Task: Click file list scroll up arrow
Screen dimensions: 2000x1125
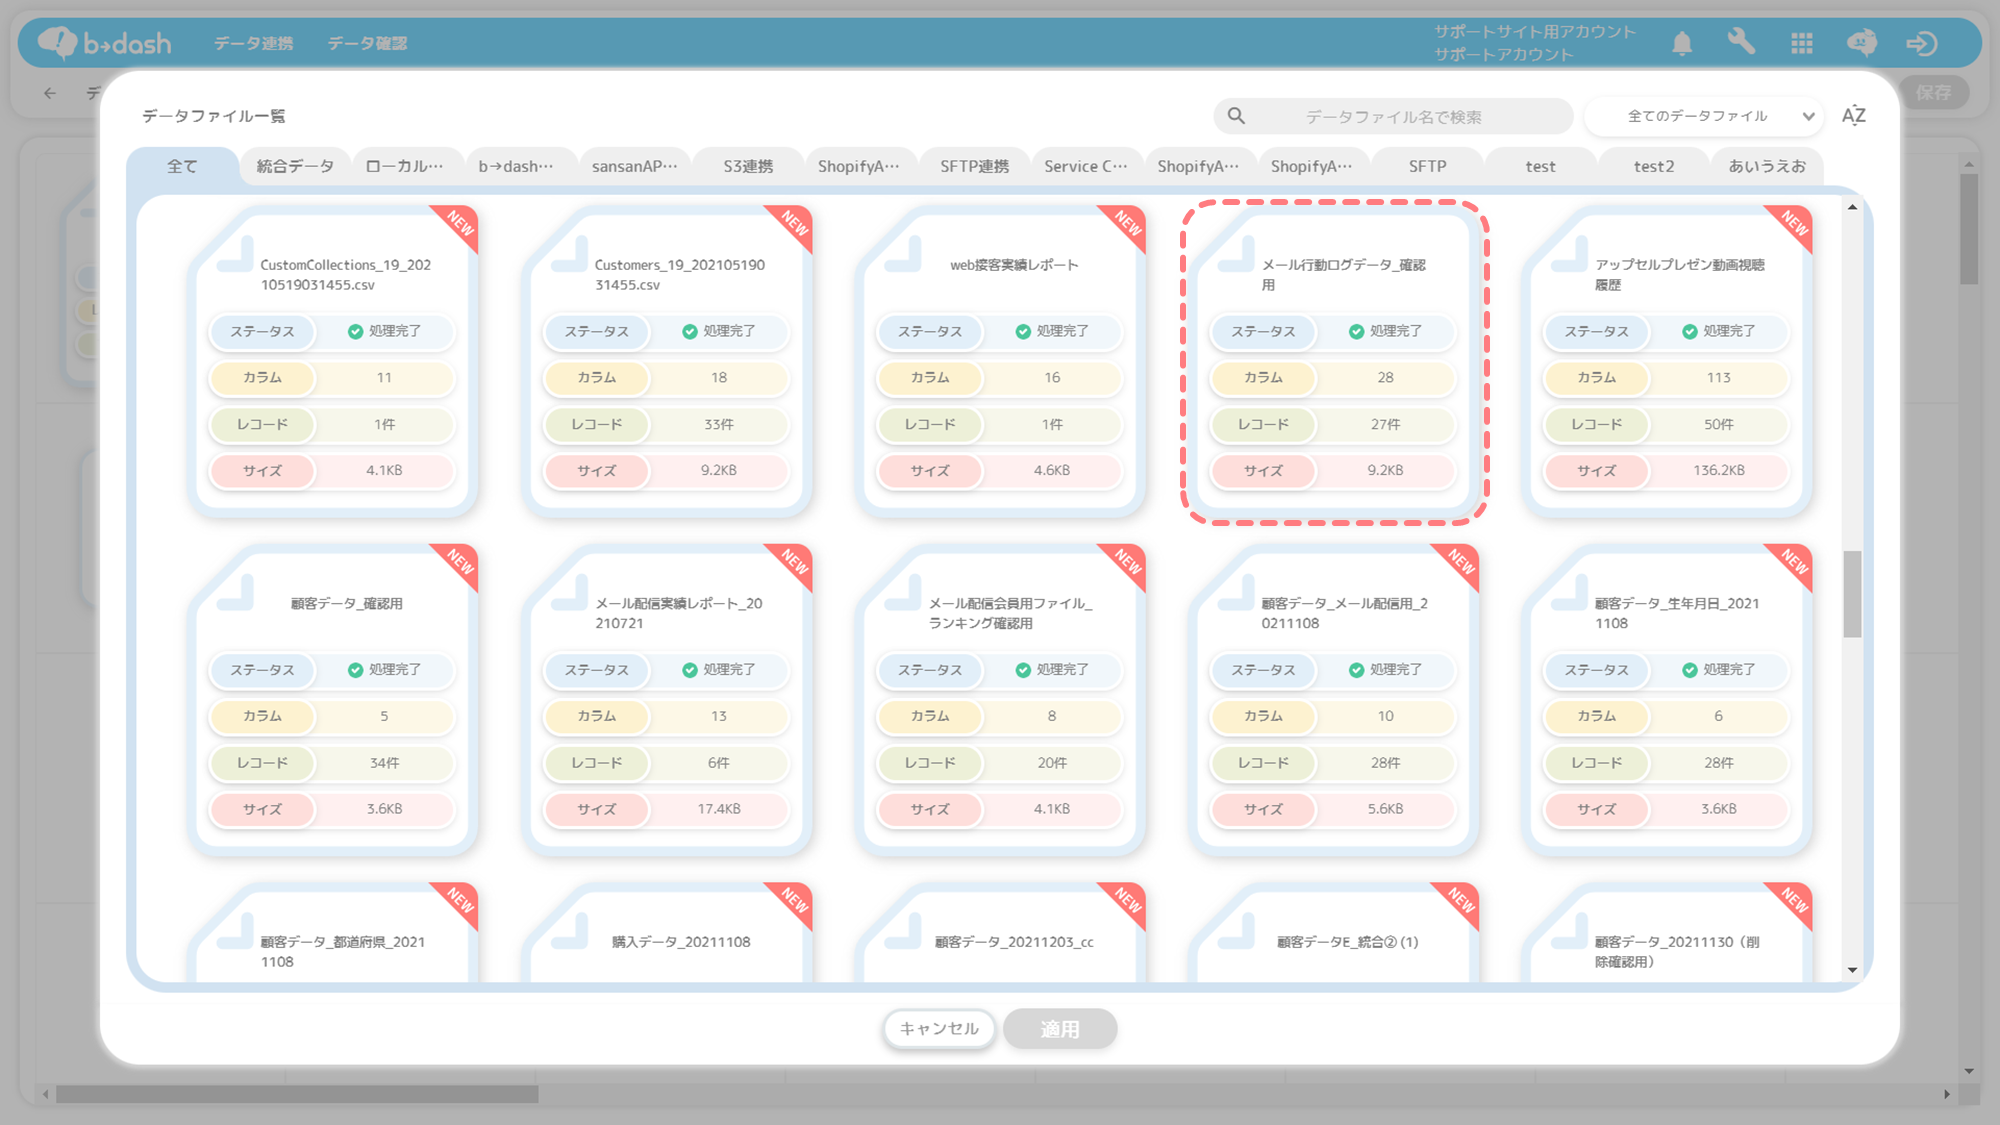Action: (1852, 207)
